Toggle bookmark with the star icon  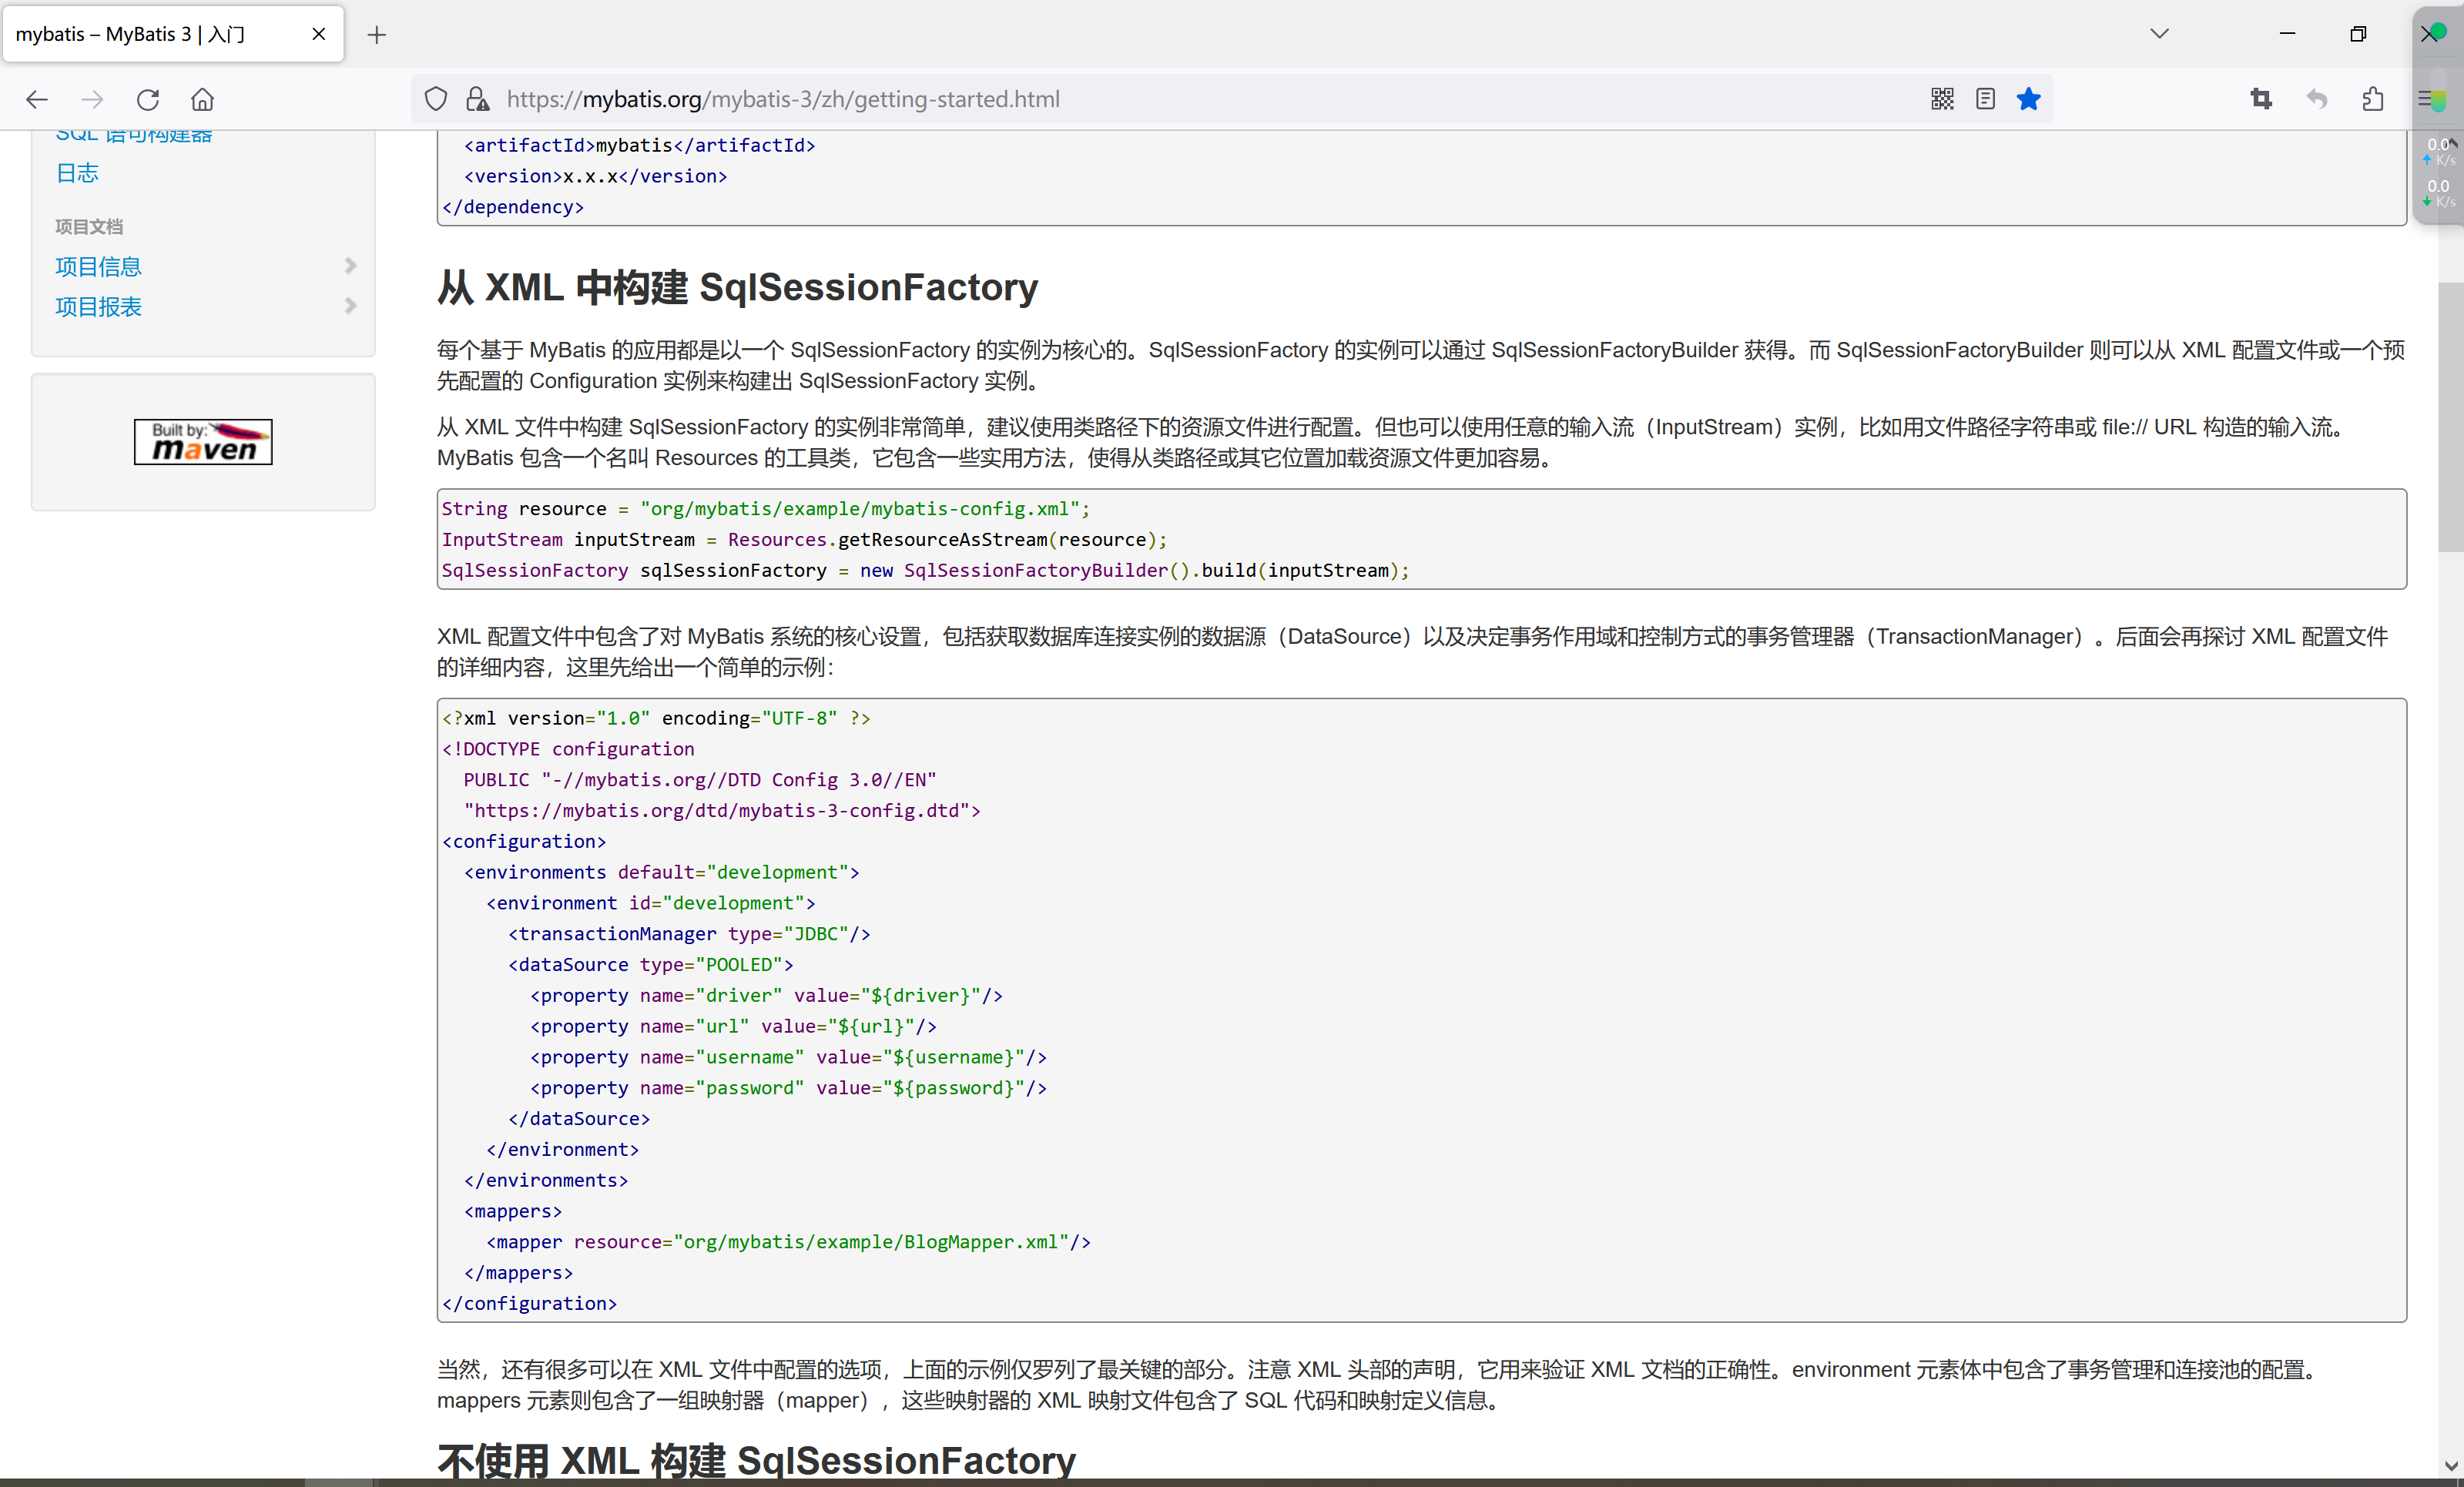(2028, 98)
